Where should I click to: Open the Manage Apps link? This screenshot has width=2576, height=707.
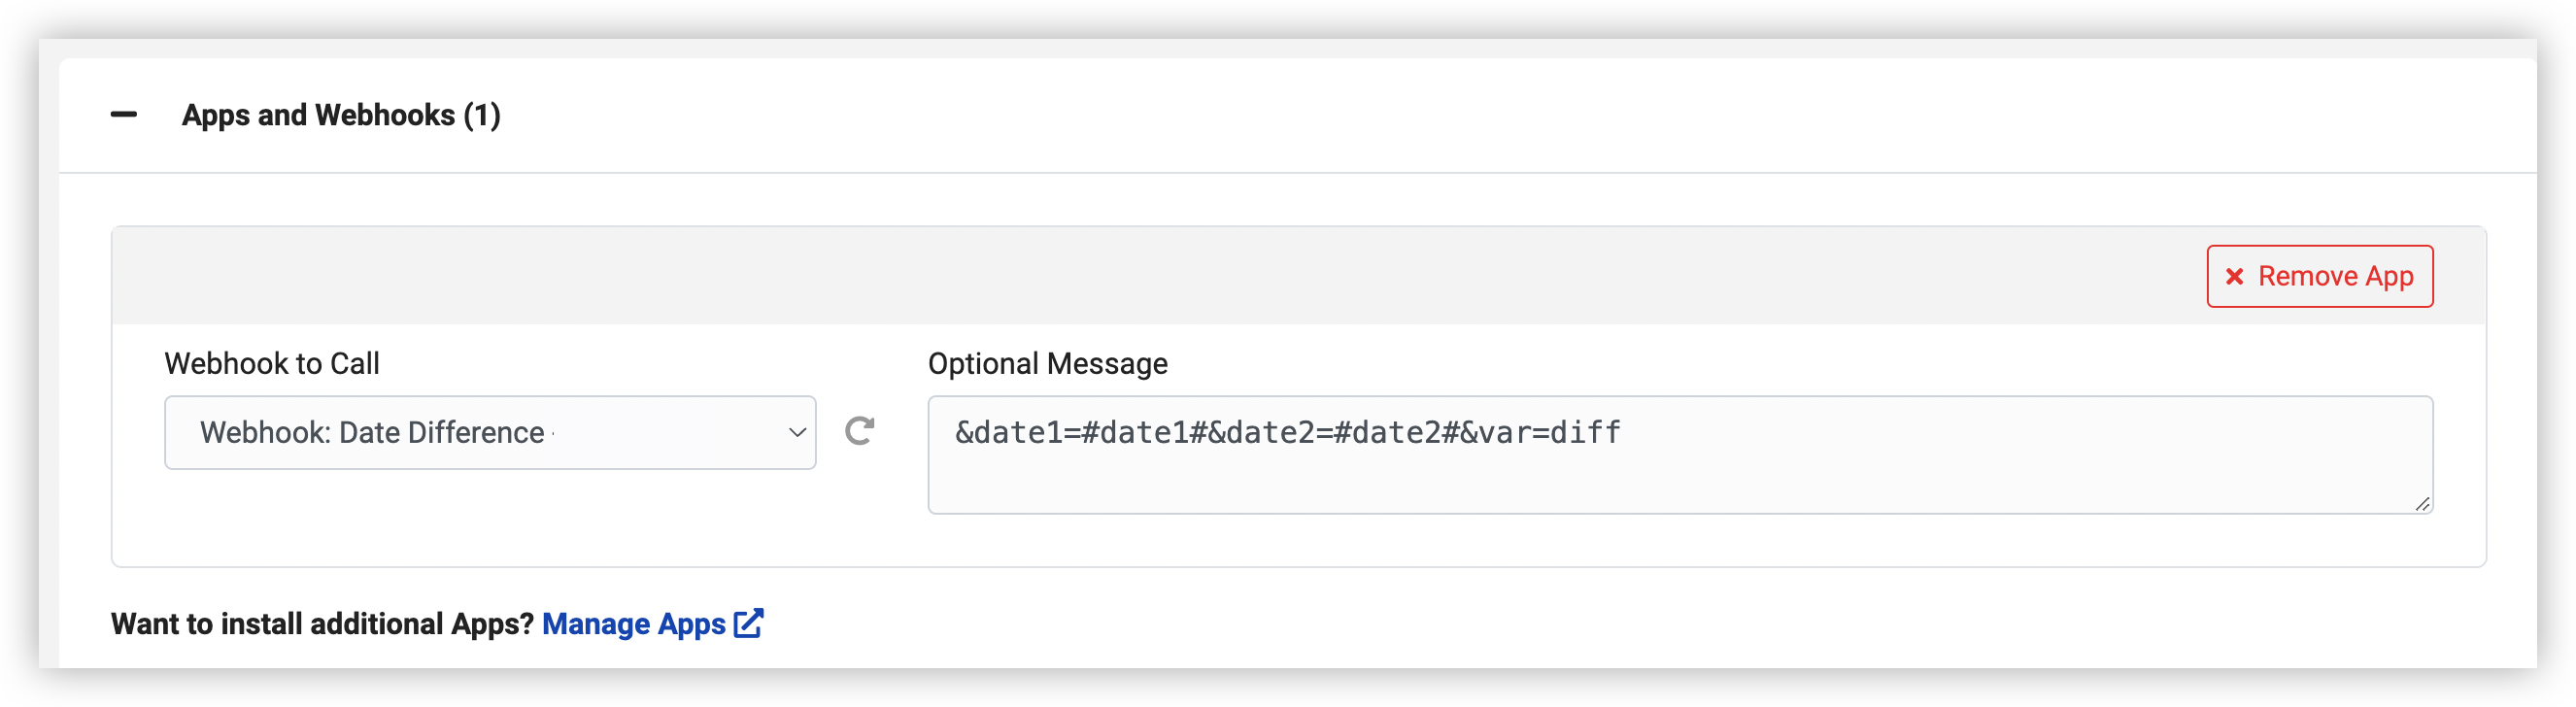634,624
